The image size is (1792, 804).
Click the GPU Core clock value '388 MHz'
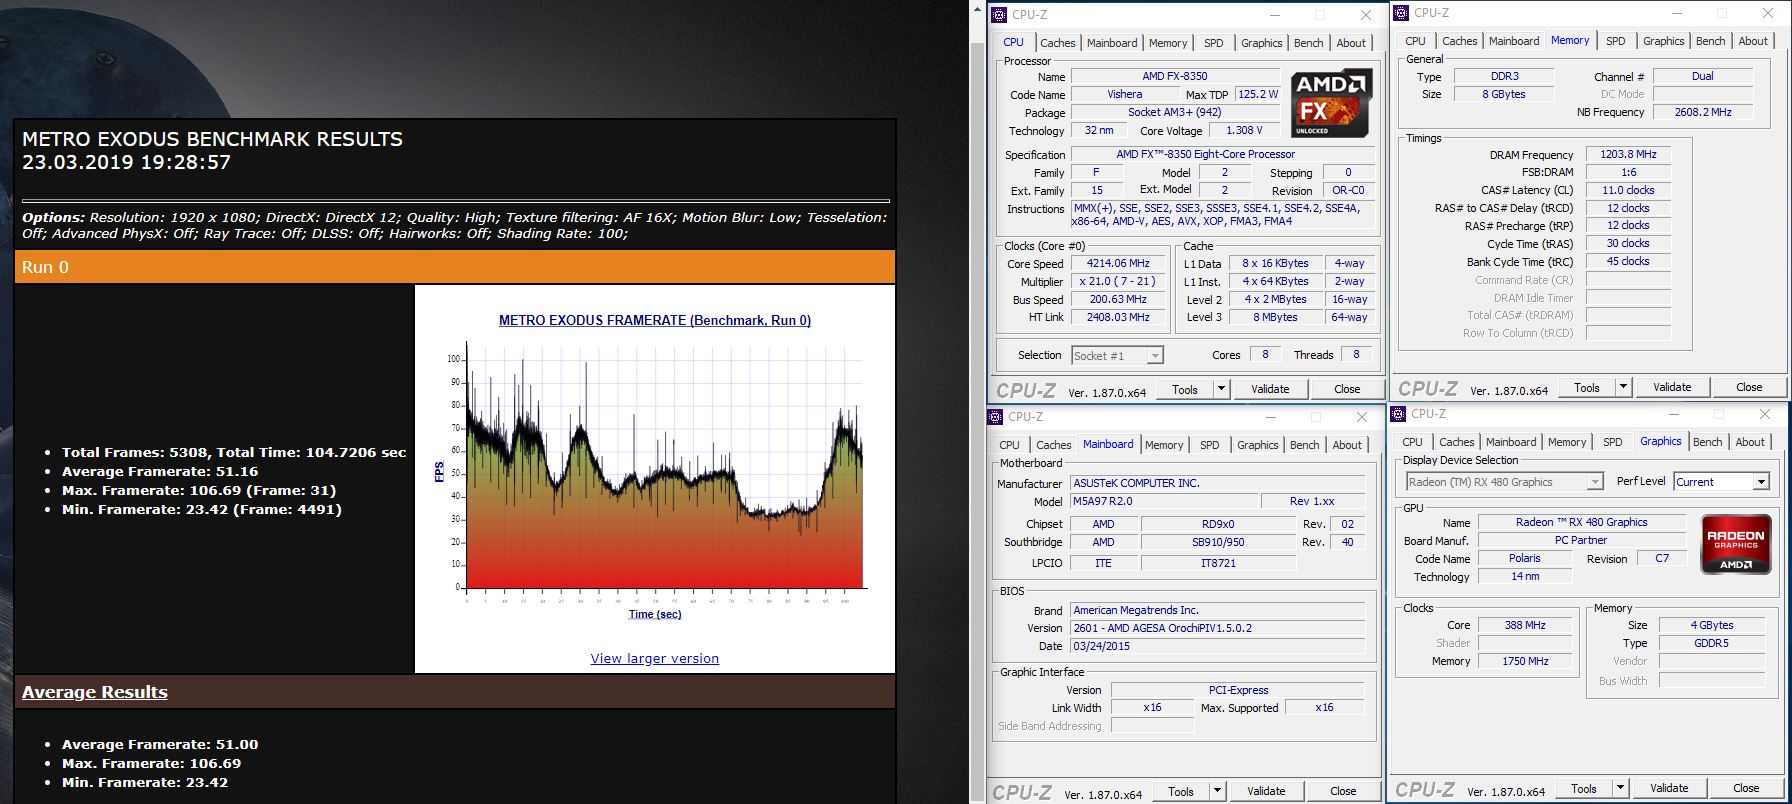point(1525,625)
